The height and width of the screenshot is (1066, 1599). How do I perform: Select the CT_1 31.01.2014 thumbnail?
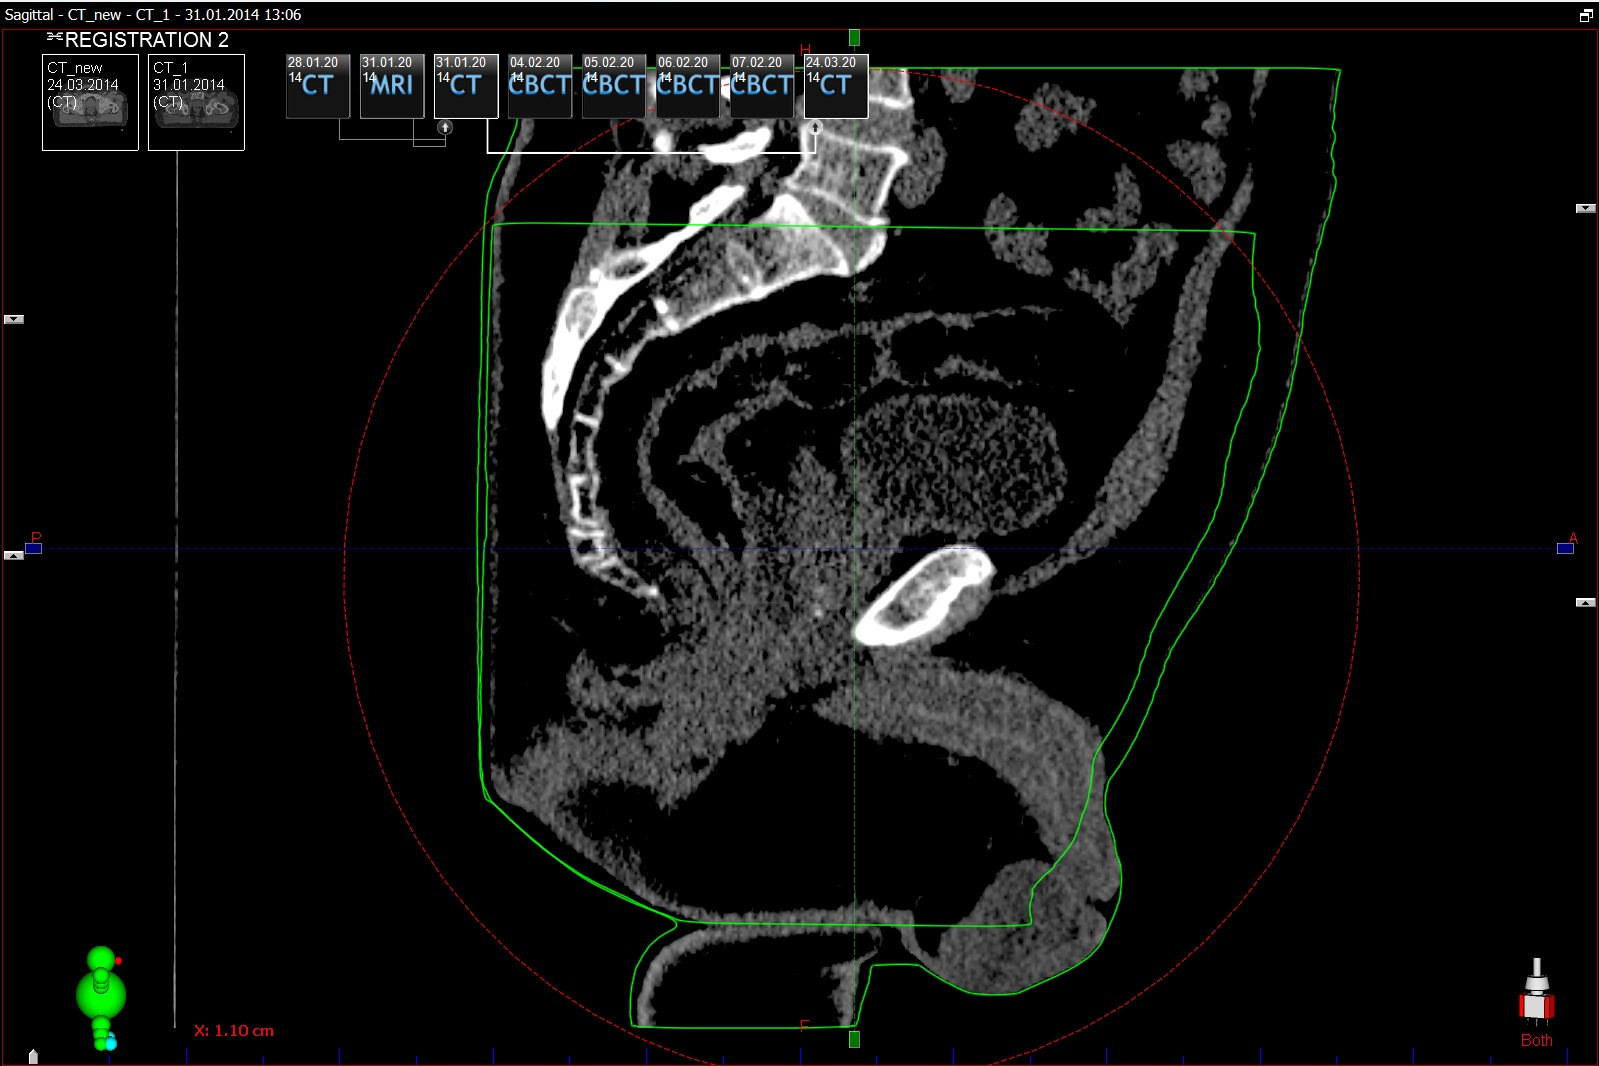click(x=196, y=102)
